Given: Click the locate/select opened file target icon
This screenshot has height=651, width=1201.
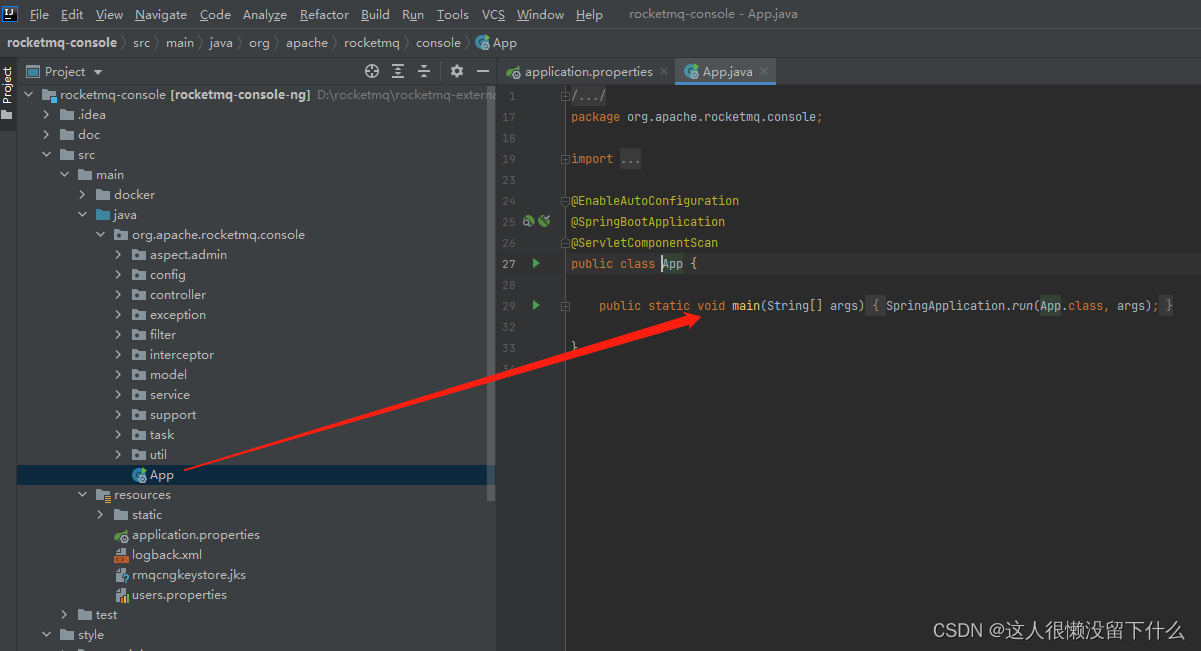Looking at the screenshot, I should (x=372, y=71).
